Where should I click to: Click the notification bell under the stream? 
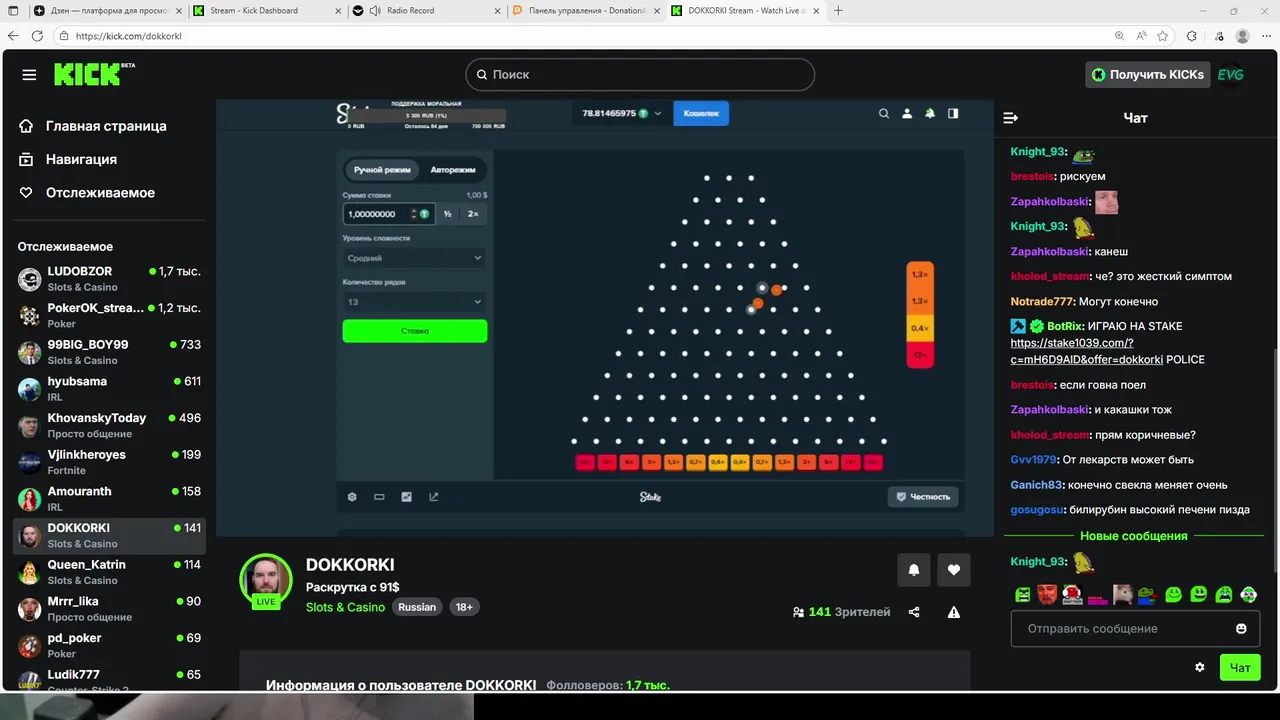(x=913, y=570)
